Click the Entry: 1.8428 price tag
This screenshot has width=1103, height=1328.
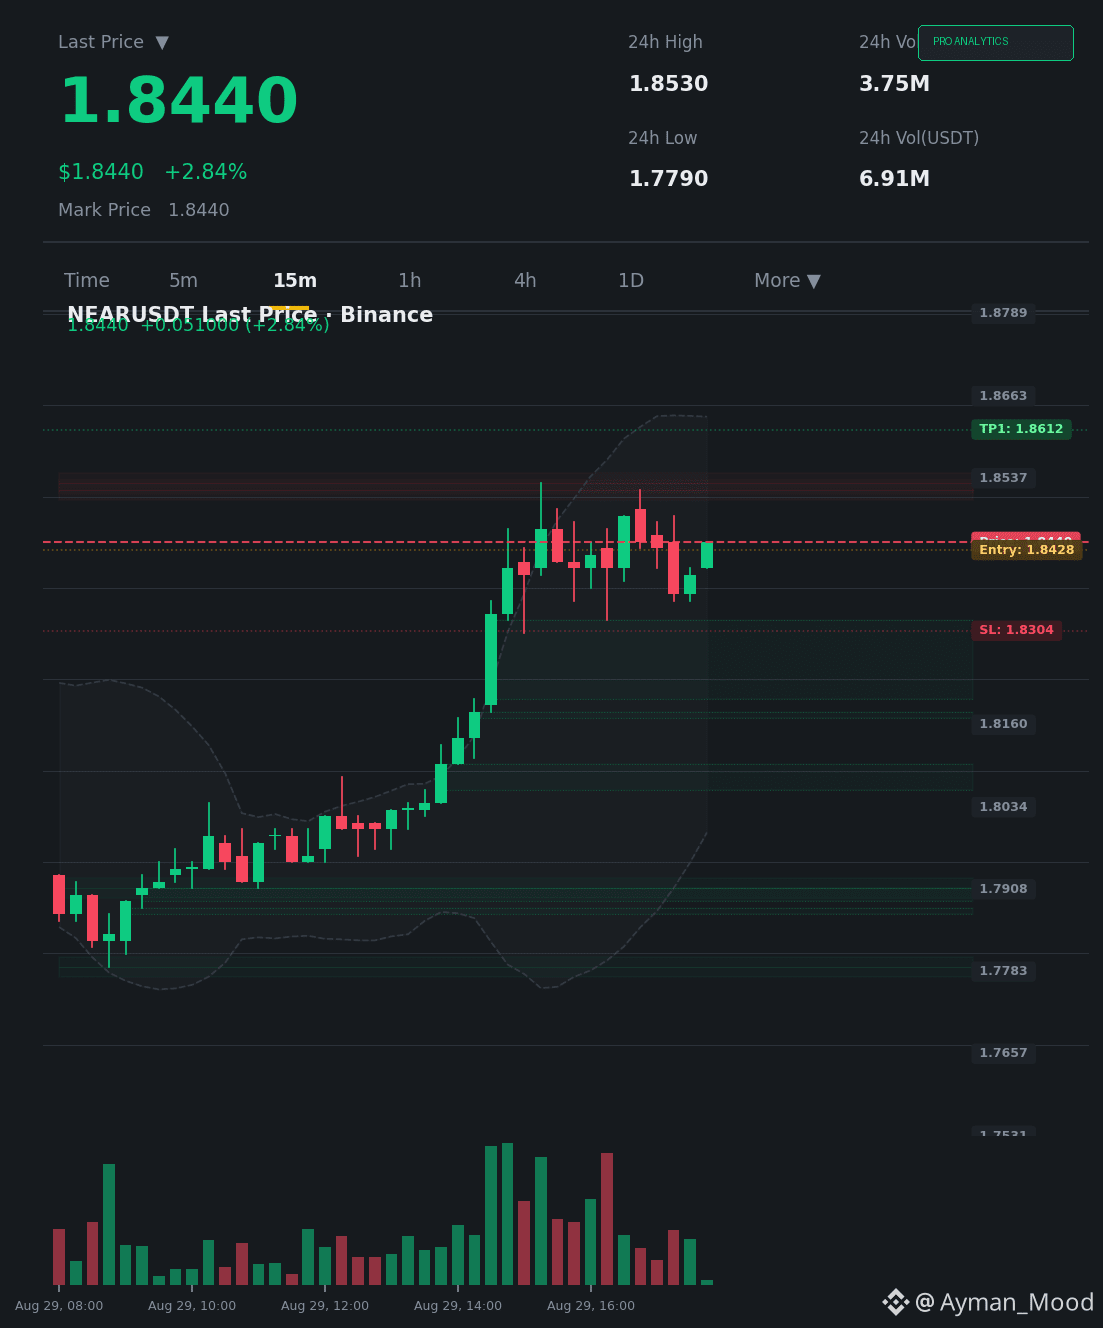[x=1027, y=550]
